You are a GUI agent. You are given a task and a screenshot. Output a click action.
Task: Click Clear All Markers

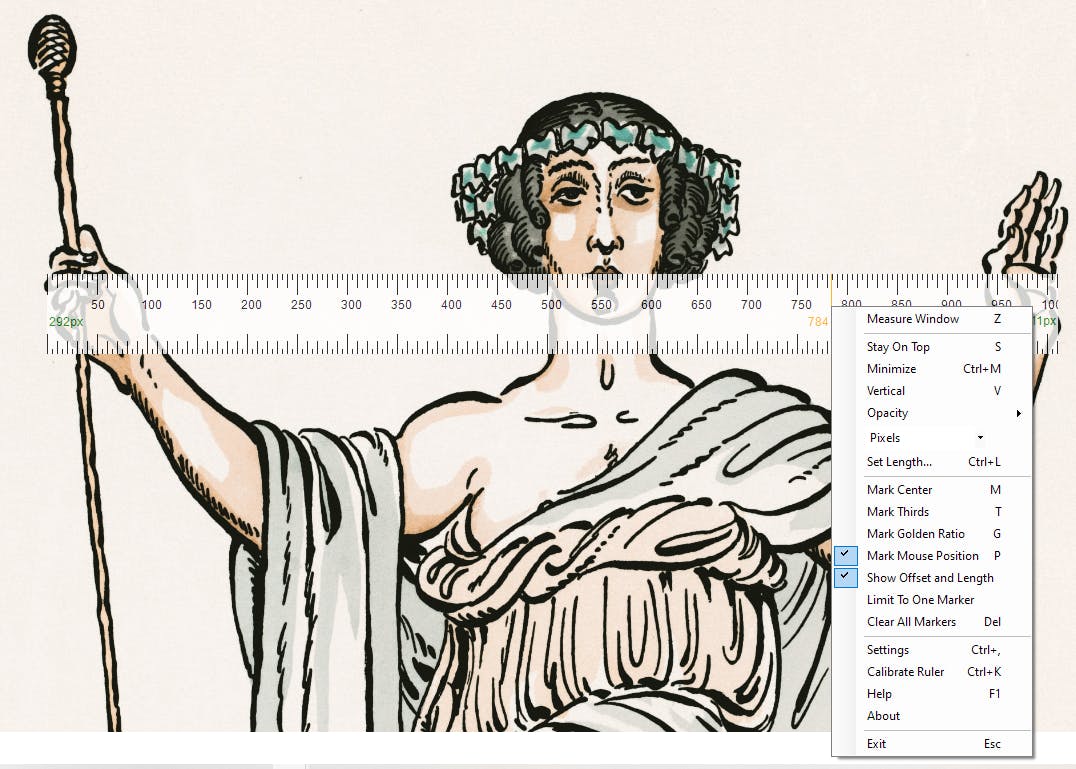pyautogui.click(x=911, y=622)
